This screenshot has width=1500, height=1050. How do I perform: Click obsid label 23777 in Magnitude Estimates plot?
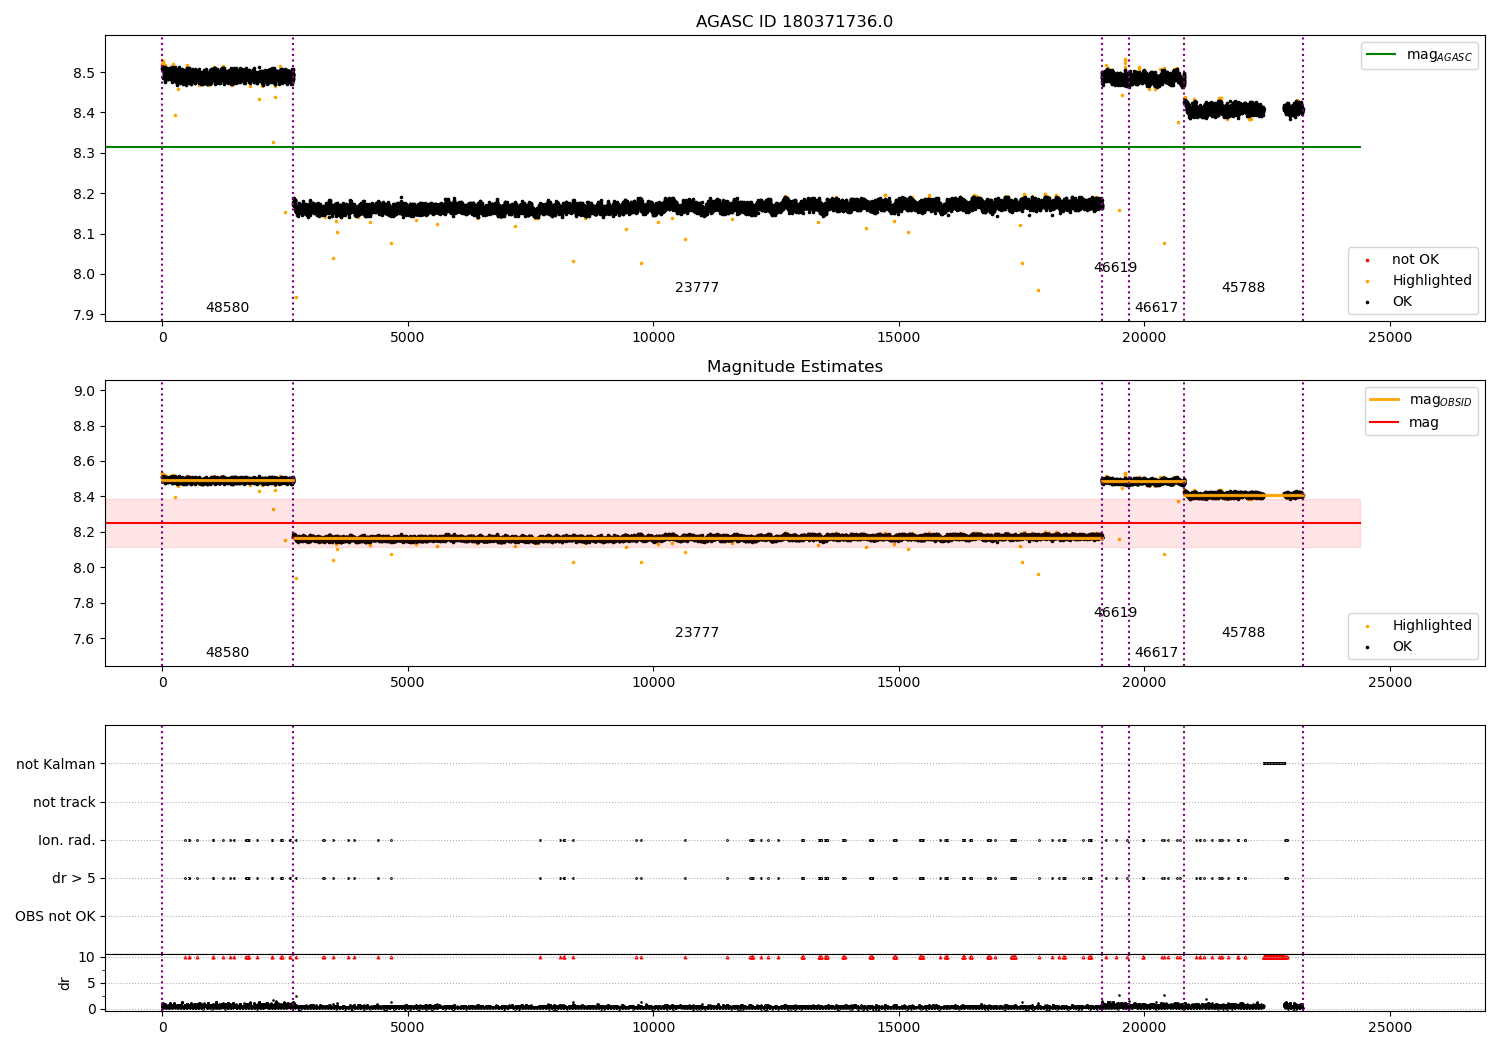coord(697,633)
